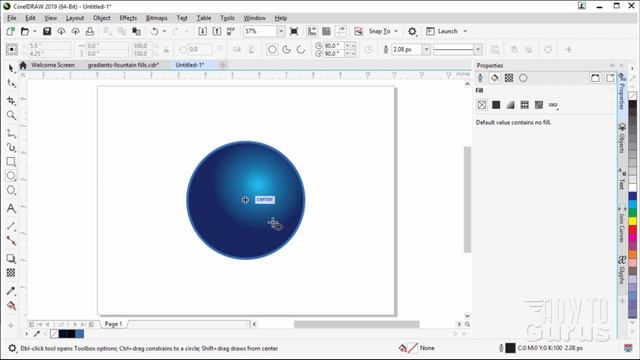
Task: Toggle show rulers icon
Action: [312, 31]
